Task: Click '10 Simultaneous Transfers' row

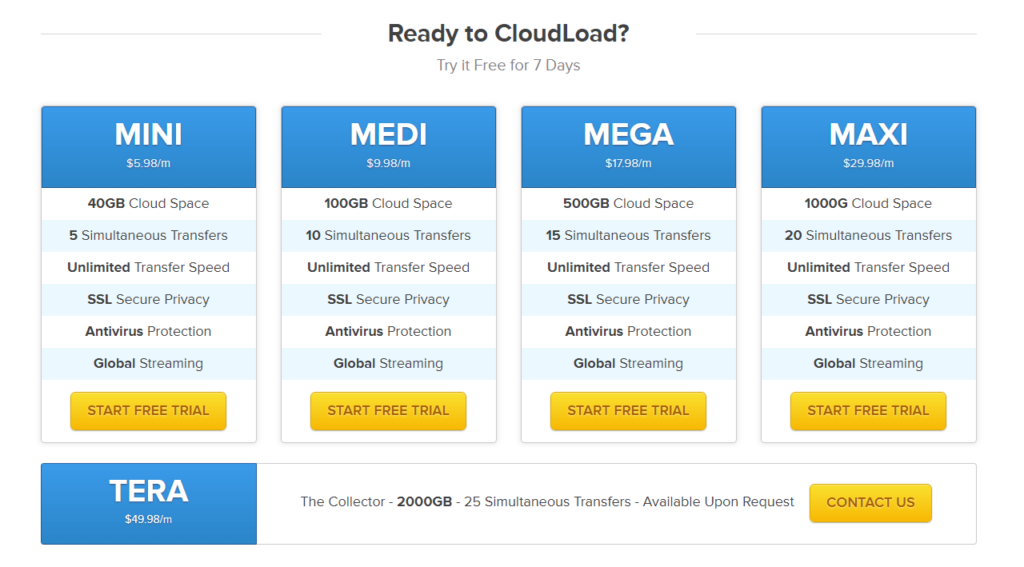Action: (x=388, y=236)
